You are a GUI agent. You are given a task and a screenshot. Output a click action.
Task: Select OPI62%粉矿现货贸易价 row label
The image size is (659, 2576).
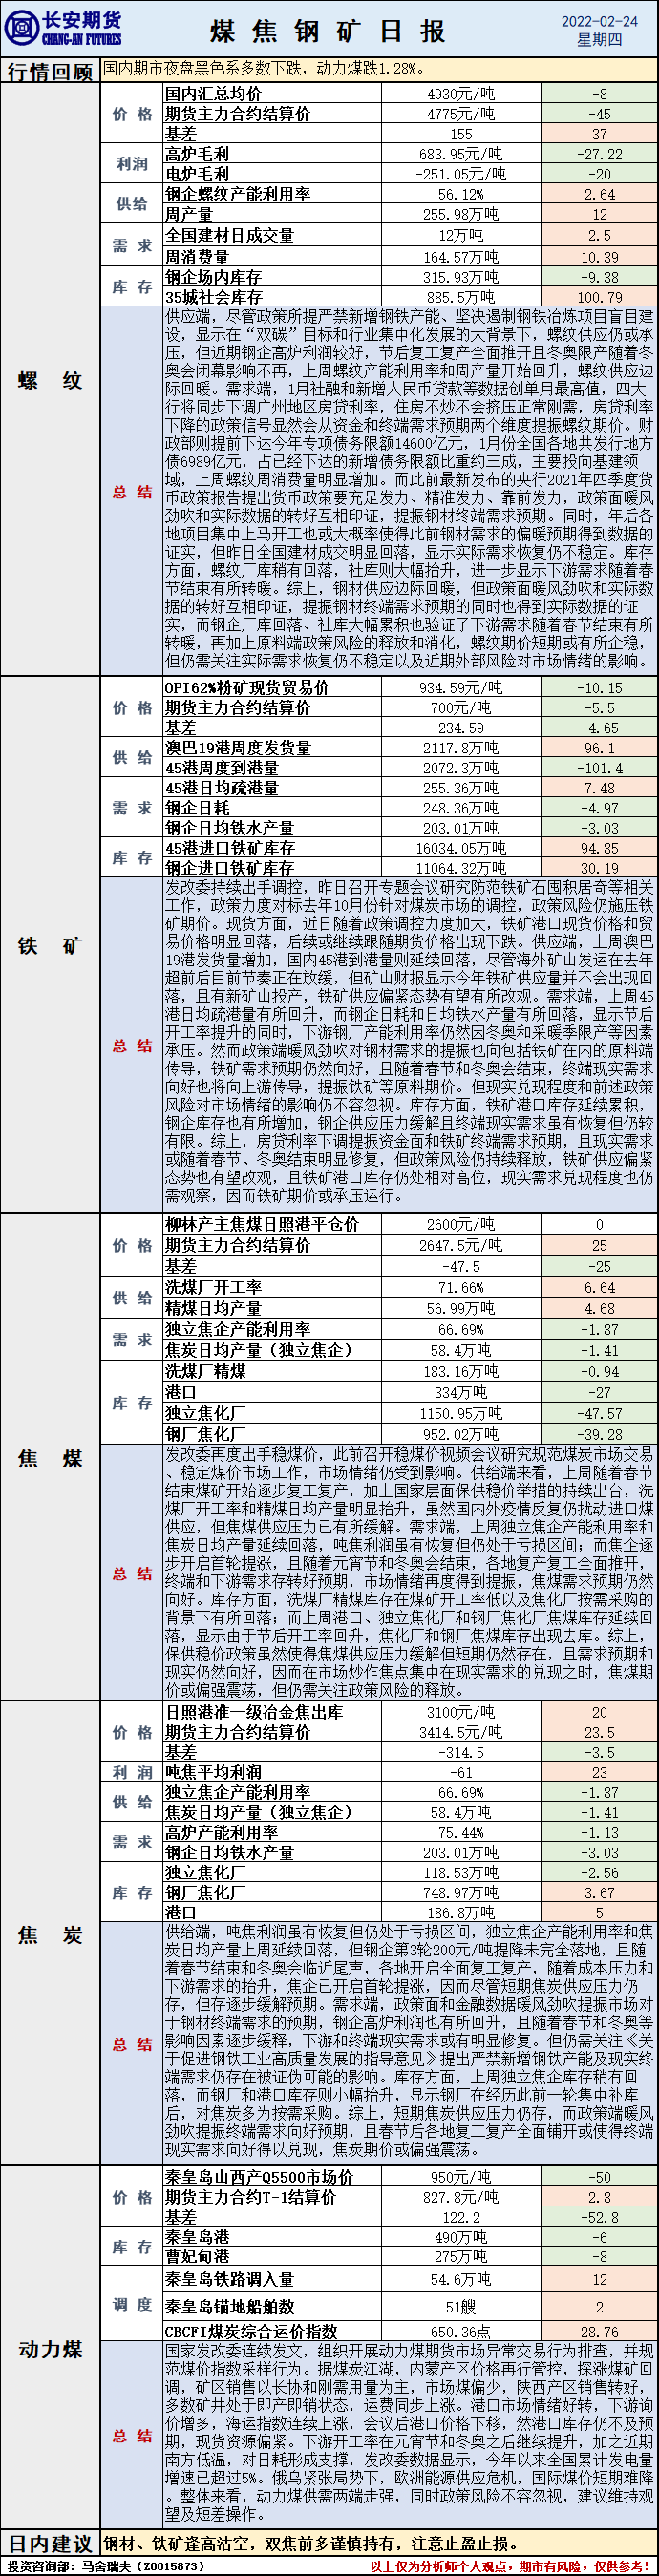[x=247, y=688]
